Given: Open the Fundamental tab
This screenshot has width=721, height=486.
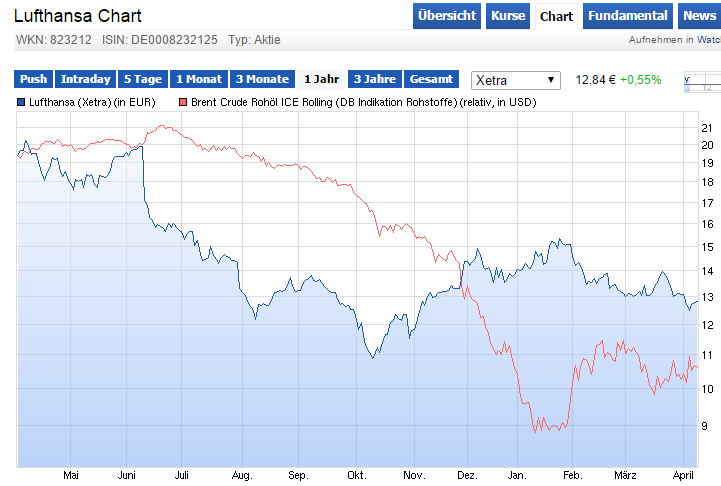Looking at the screenshot, I should tap(628, 16).
